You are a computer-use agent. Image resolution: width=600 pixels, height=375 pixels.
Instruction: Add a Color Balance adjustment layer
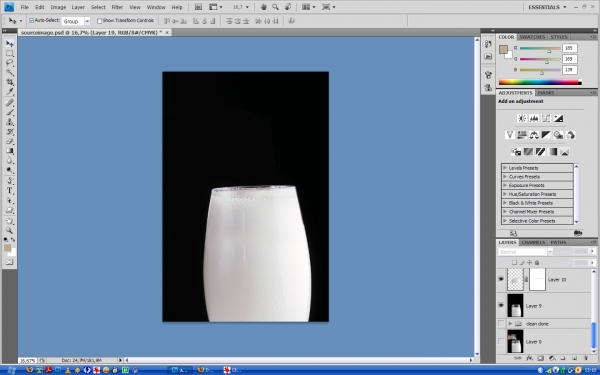point(534,135)
